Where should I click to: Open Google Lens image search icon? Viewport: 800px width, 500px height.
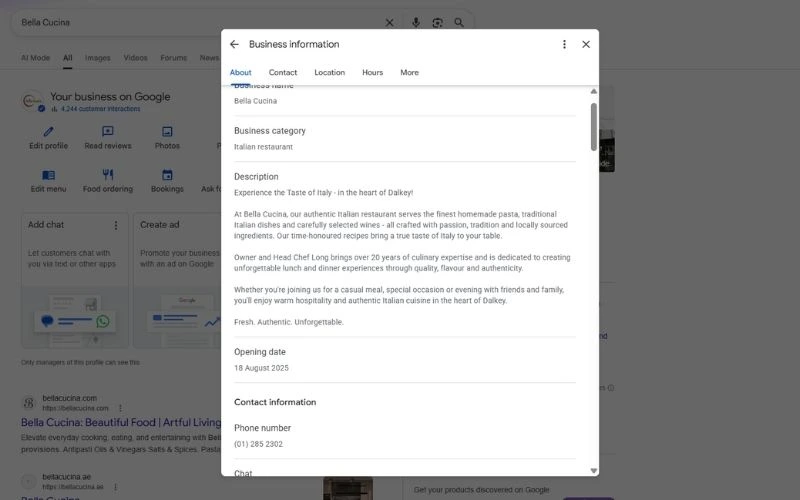(x=437, y=22)
